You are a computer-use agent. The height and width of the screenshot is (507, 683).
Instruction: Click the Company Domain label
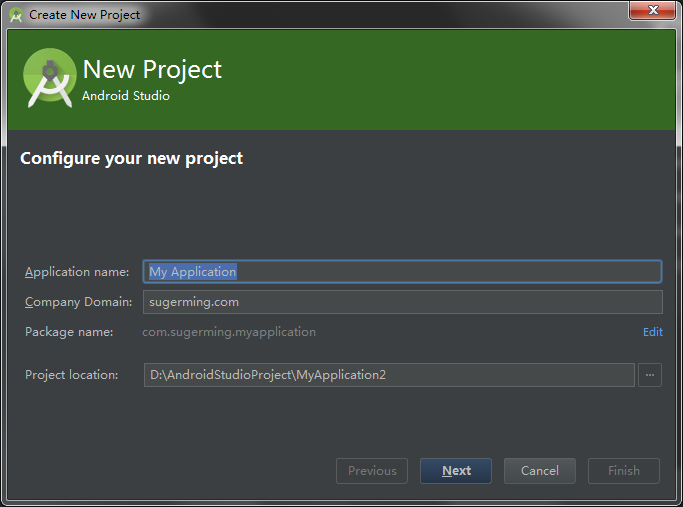78,302
